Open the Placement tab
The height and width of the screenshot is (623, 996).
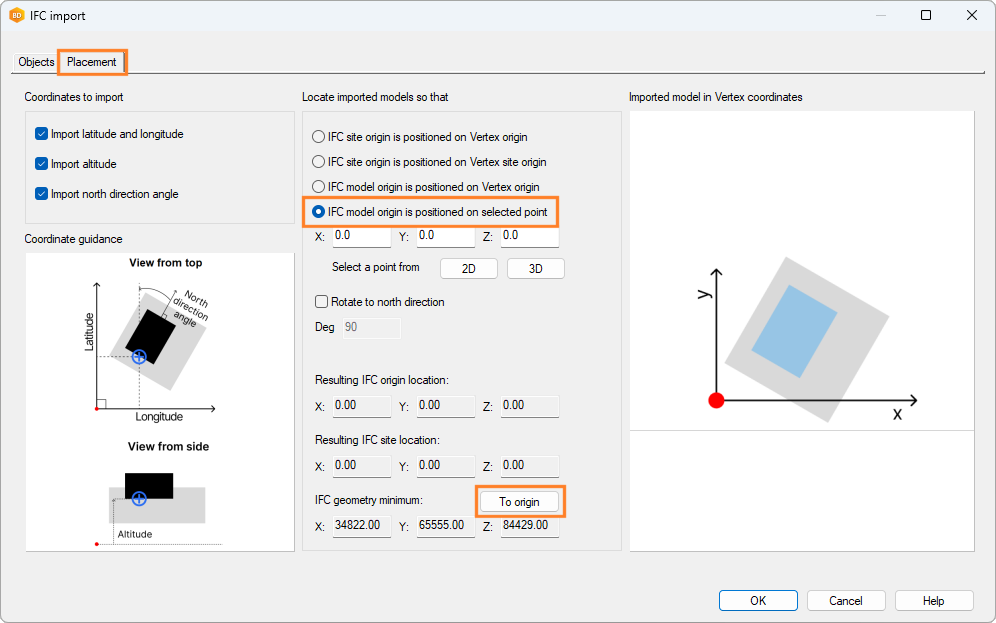pos(92,62)
